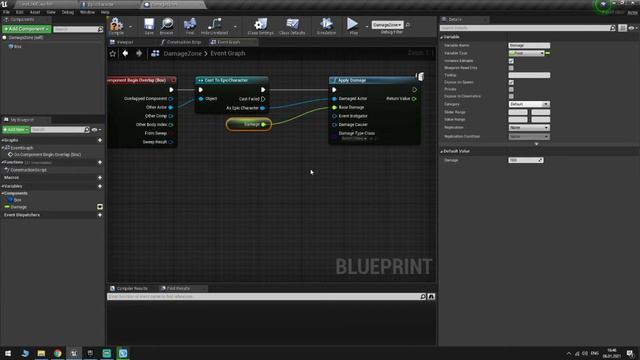Click the Add Component button
This screenshot has height=360, width=640.
27,29
